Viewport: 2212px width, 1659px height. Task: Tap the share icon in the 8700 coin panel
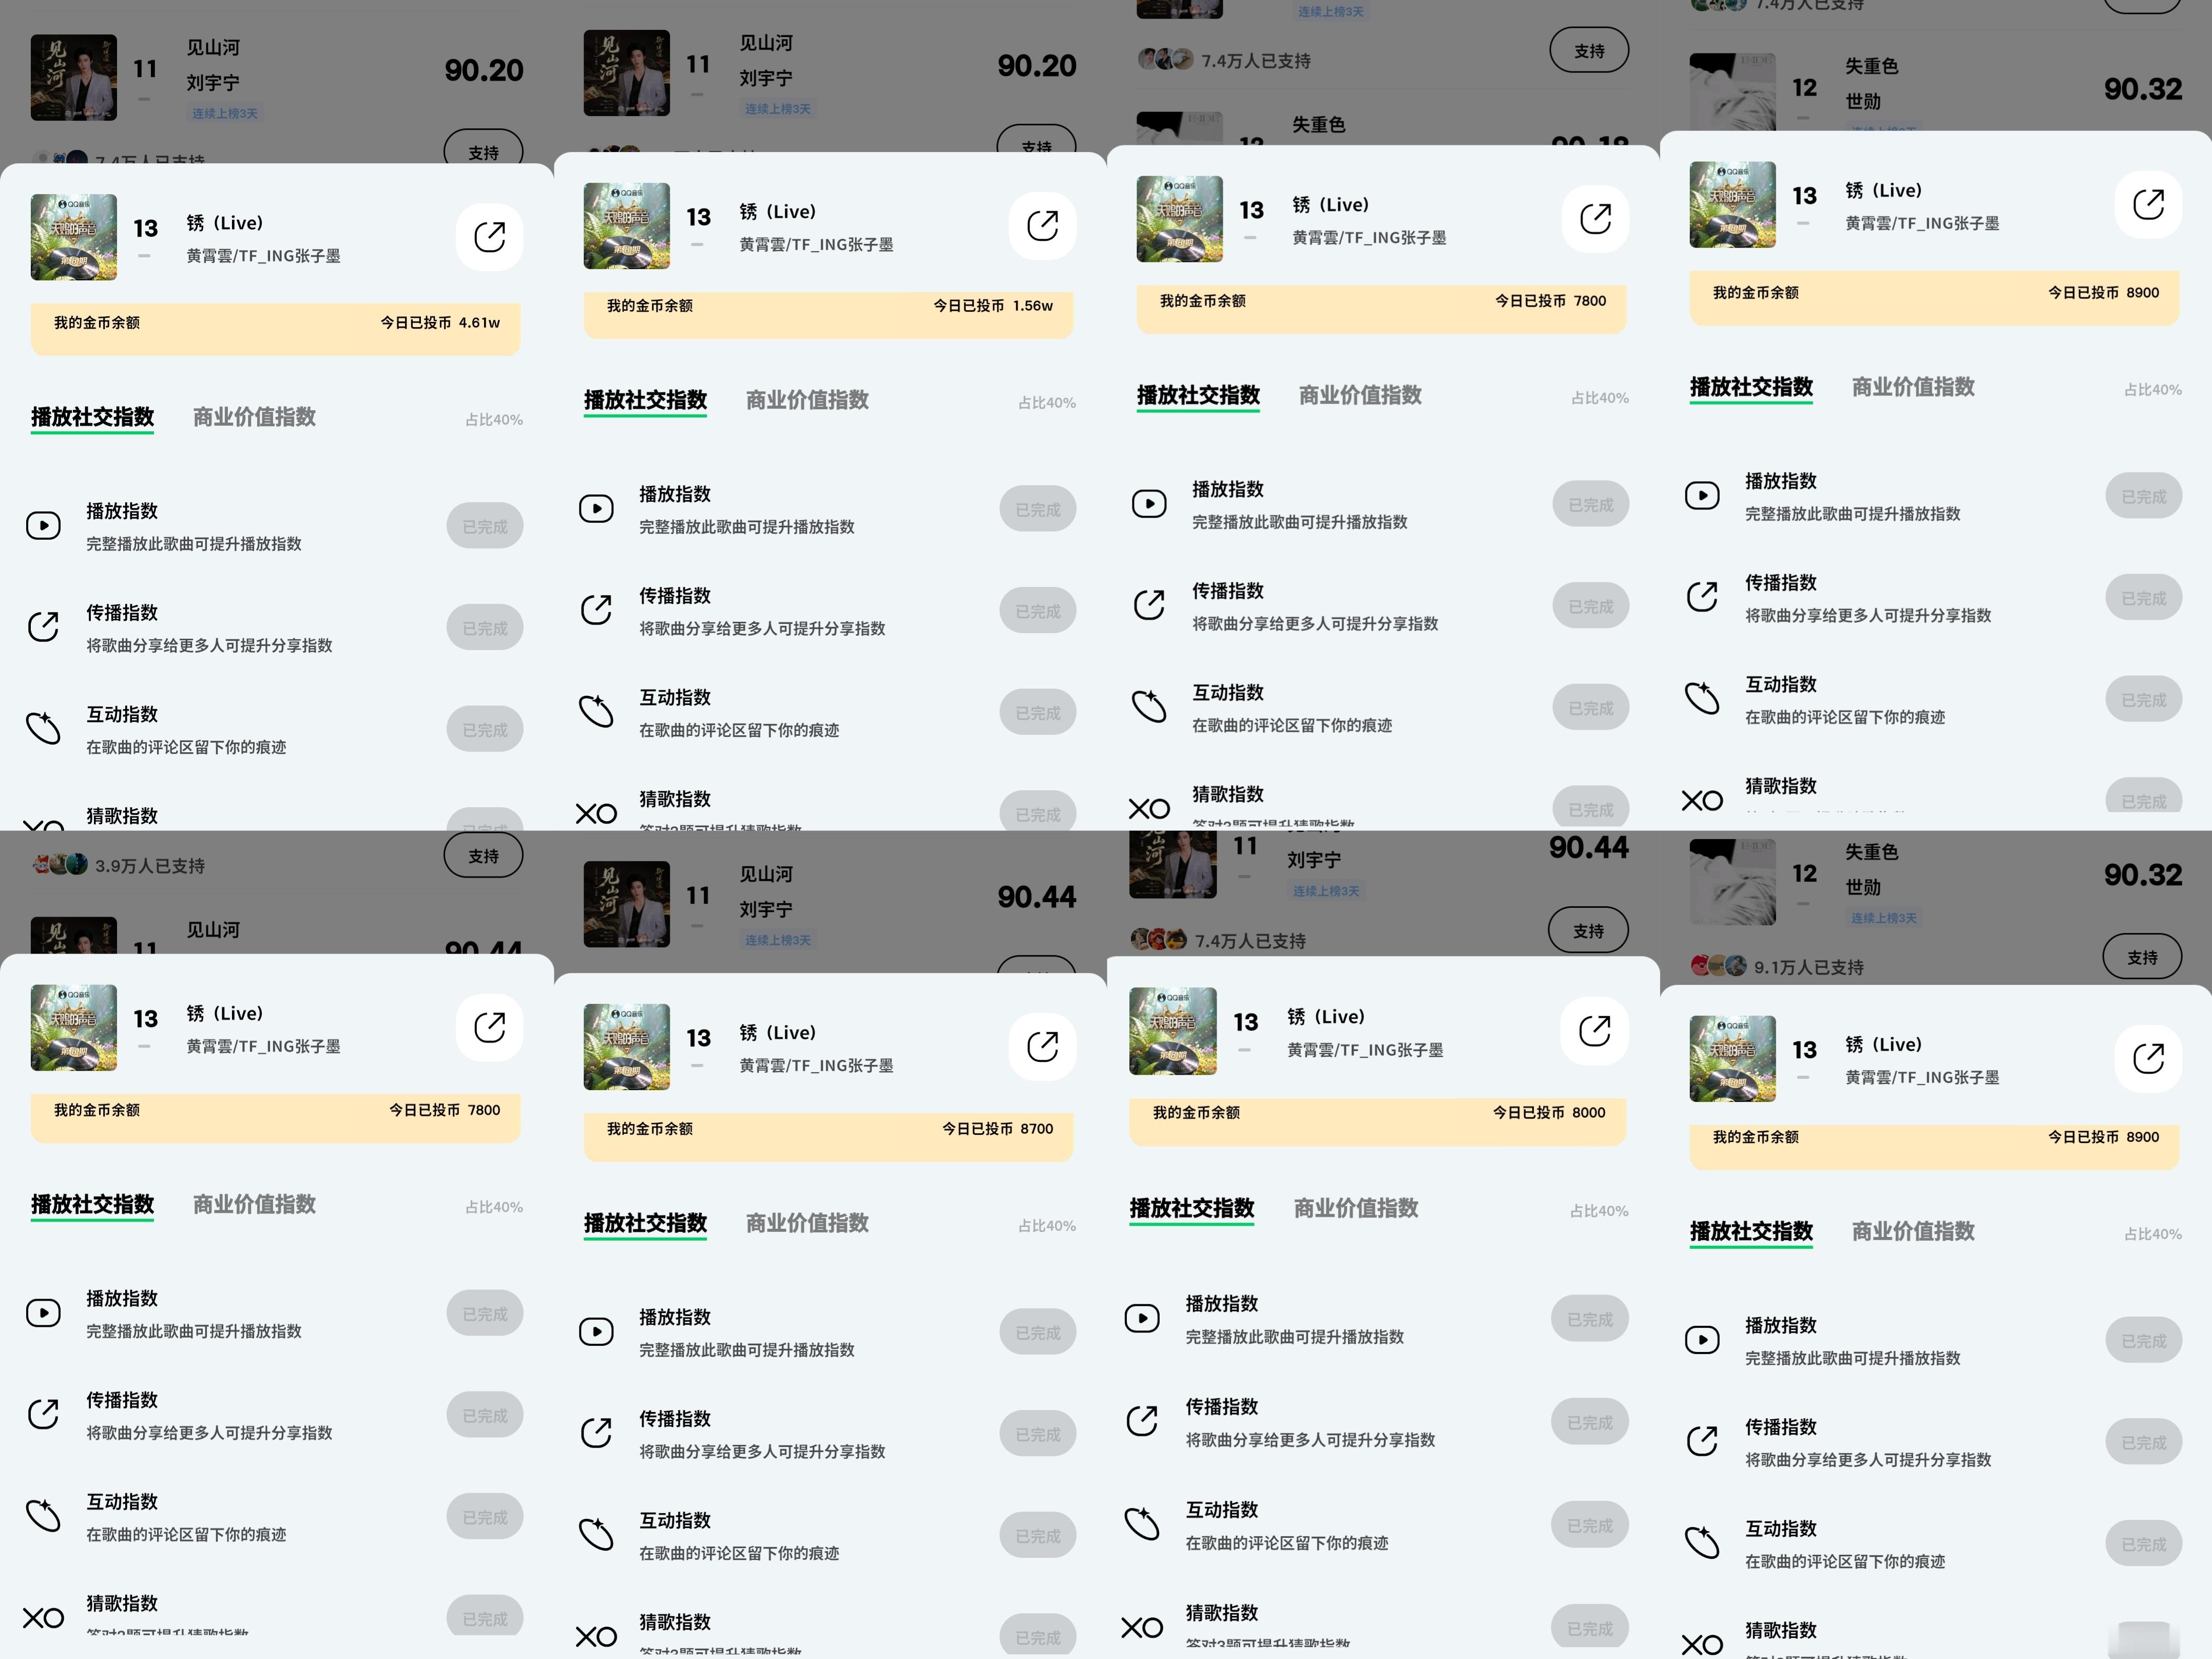coord(1042,1047)
